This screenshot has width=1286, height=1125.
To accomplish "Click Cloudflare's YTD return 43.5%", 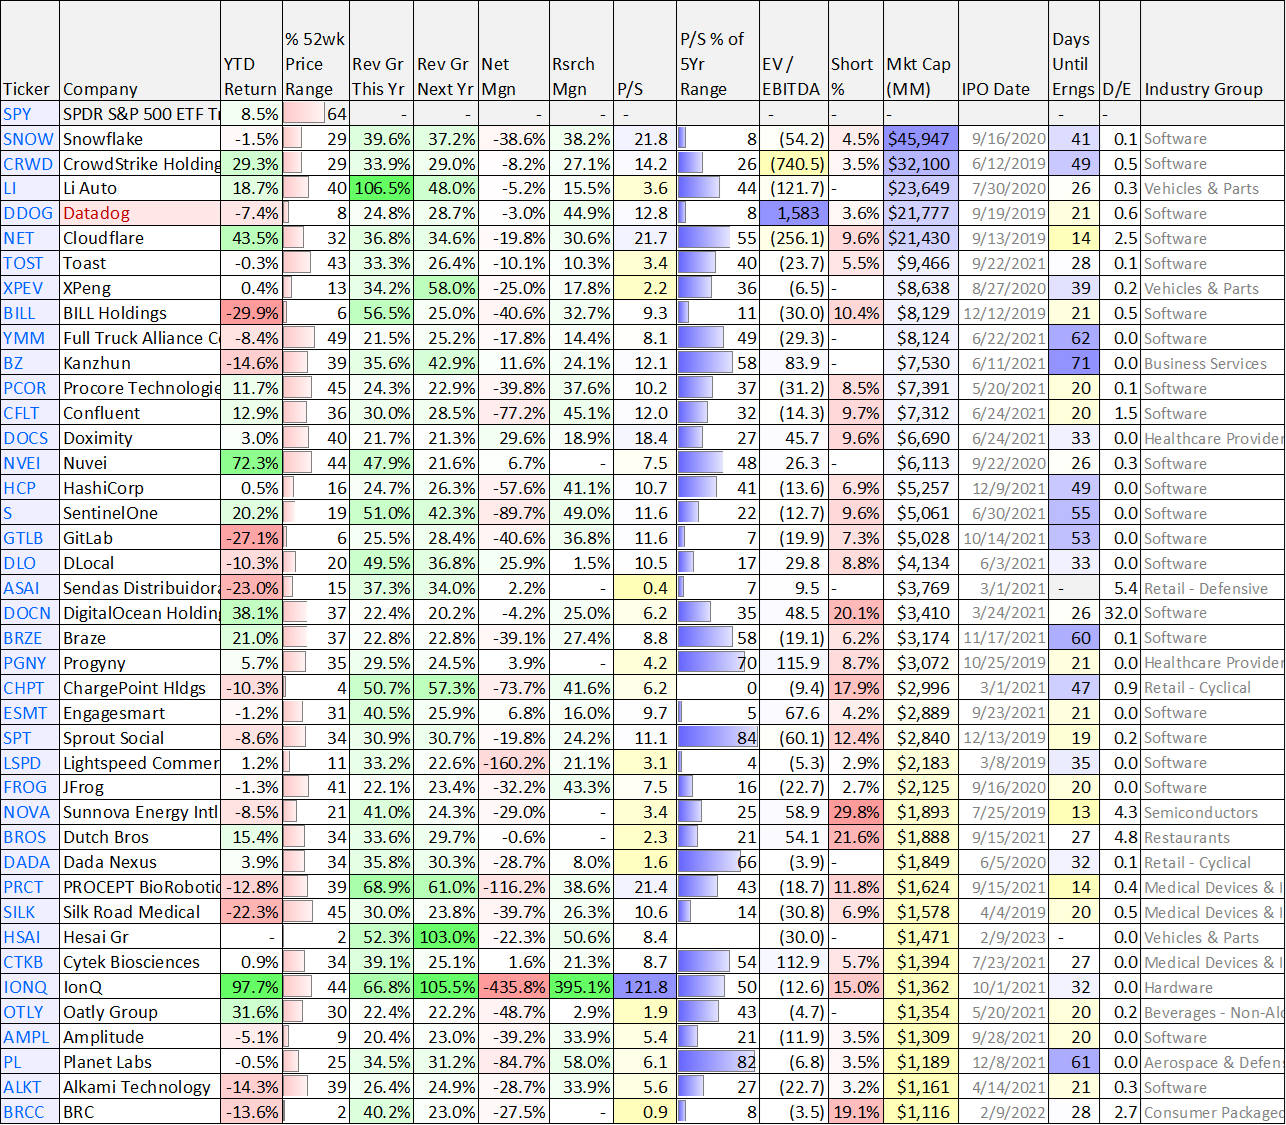I will (x=251, y=238).
